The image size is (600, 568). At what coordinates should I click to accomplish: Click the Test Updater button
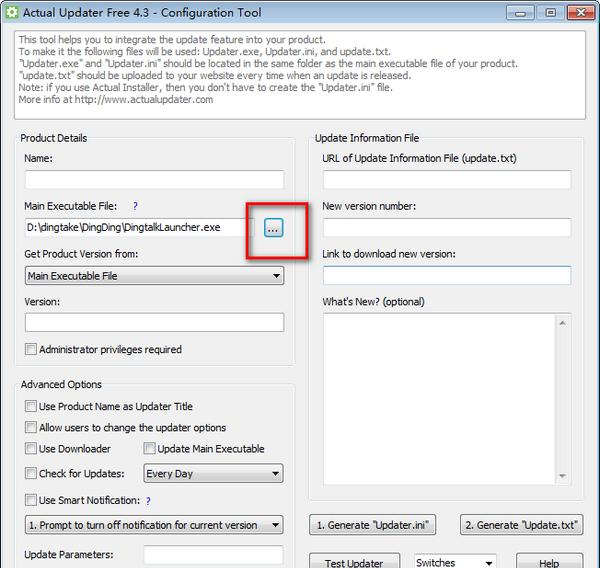(x=354, y=562)
